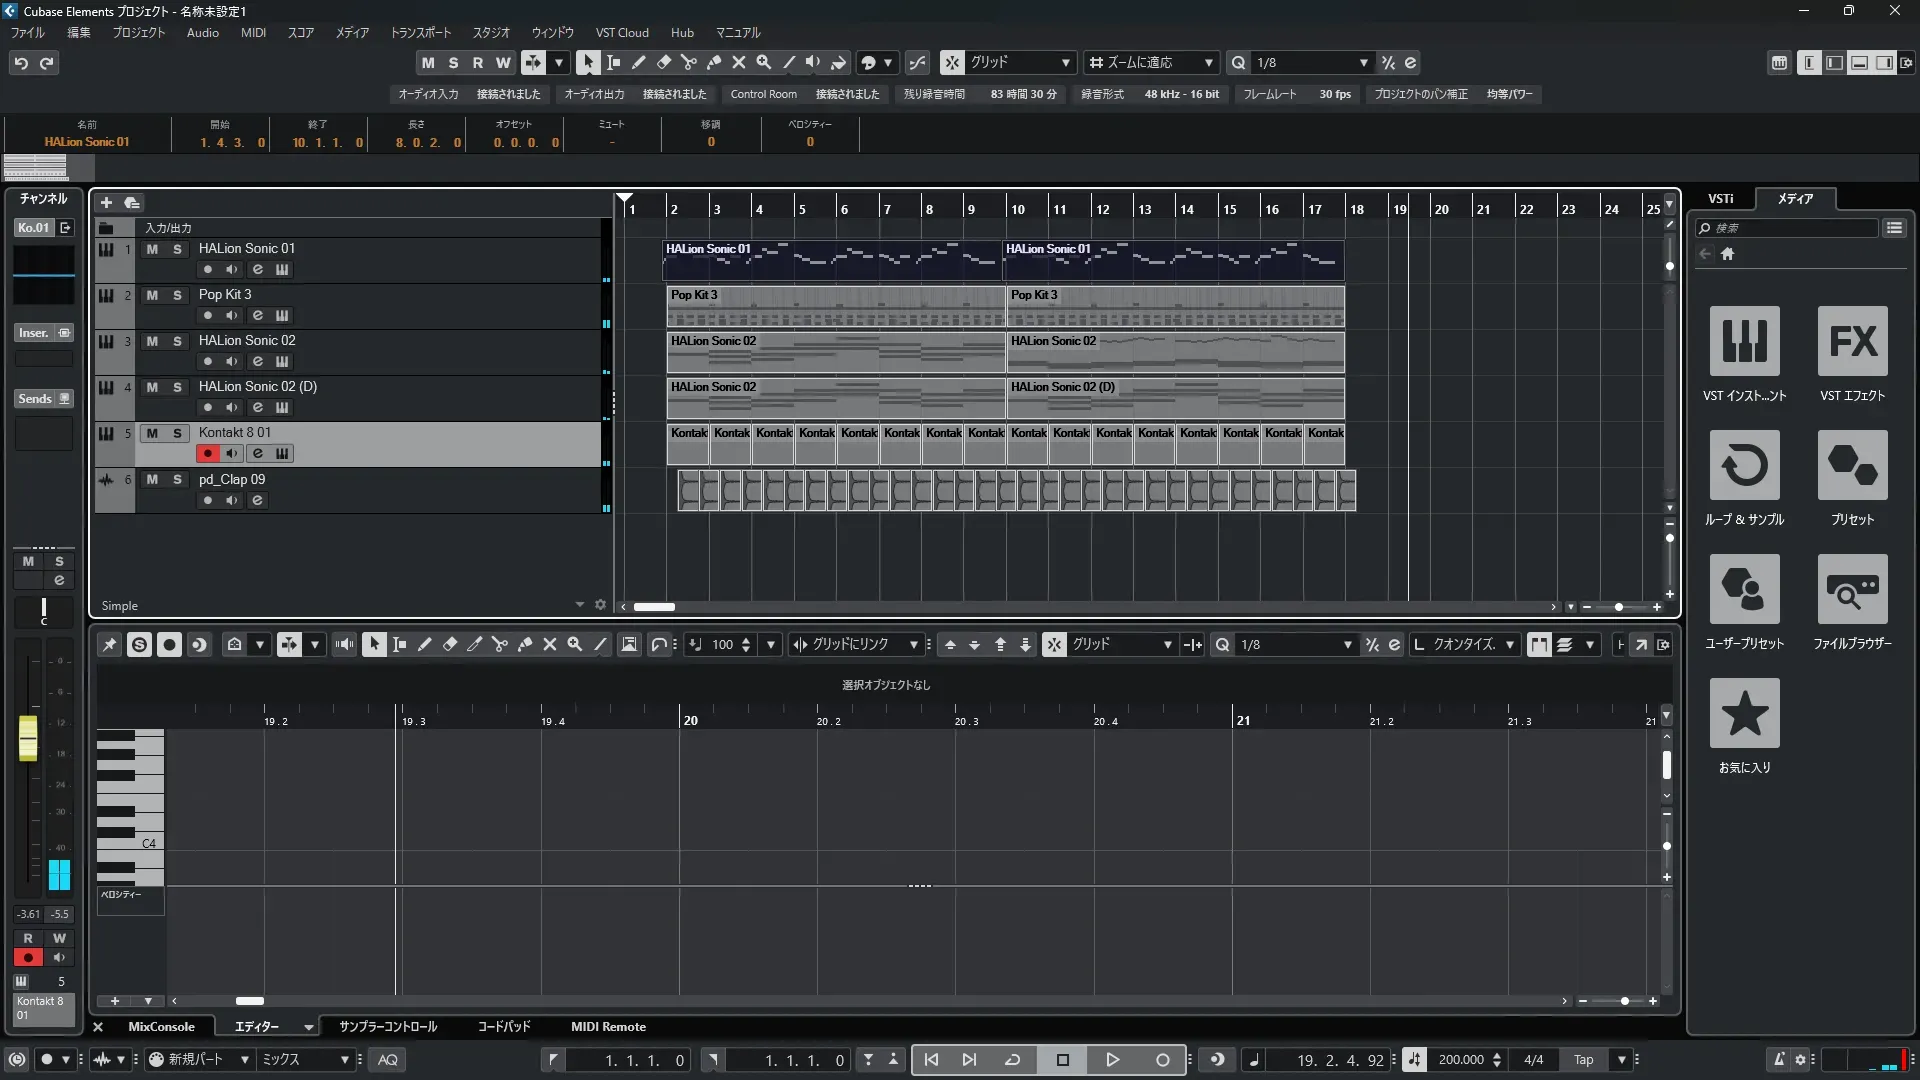This screenshot has width=1920, height=1080.
Task: Adjust the channel volume fader handle
Action: [28, 738]
